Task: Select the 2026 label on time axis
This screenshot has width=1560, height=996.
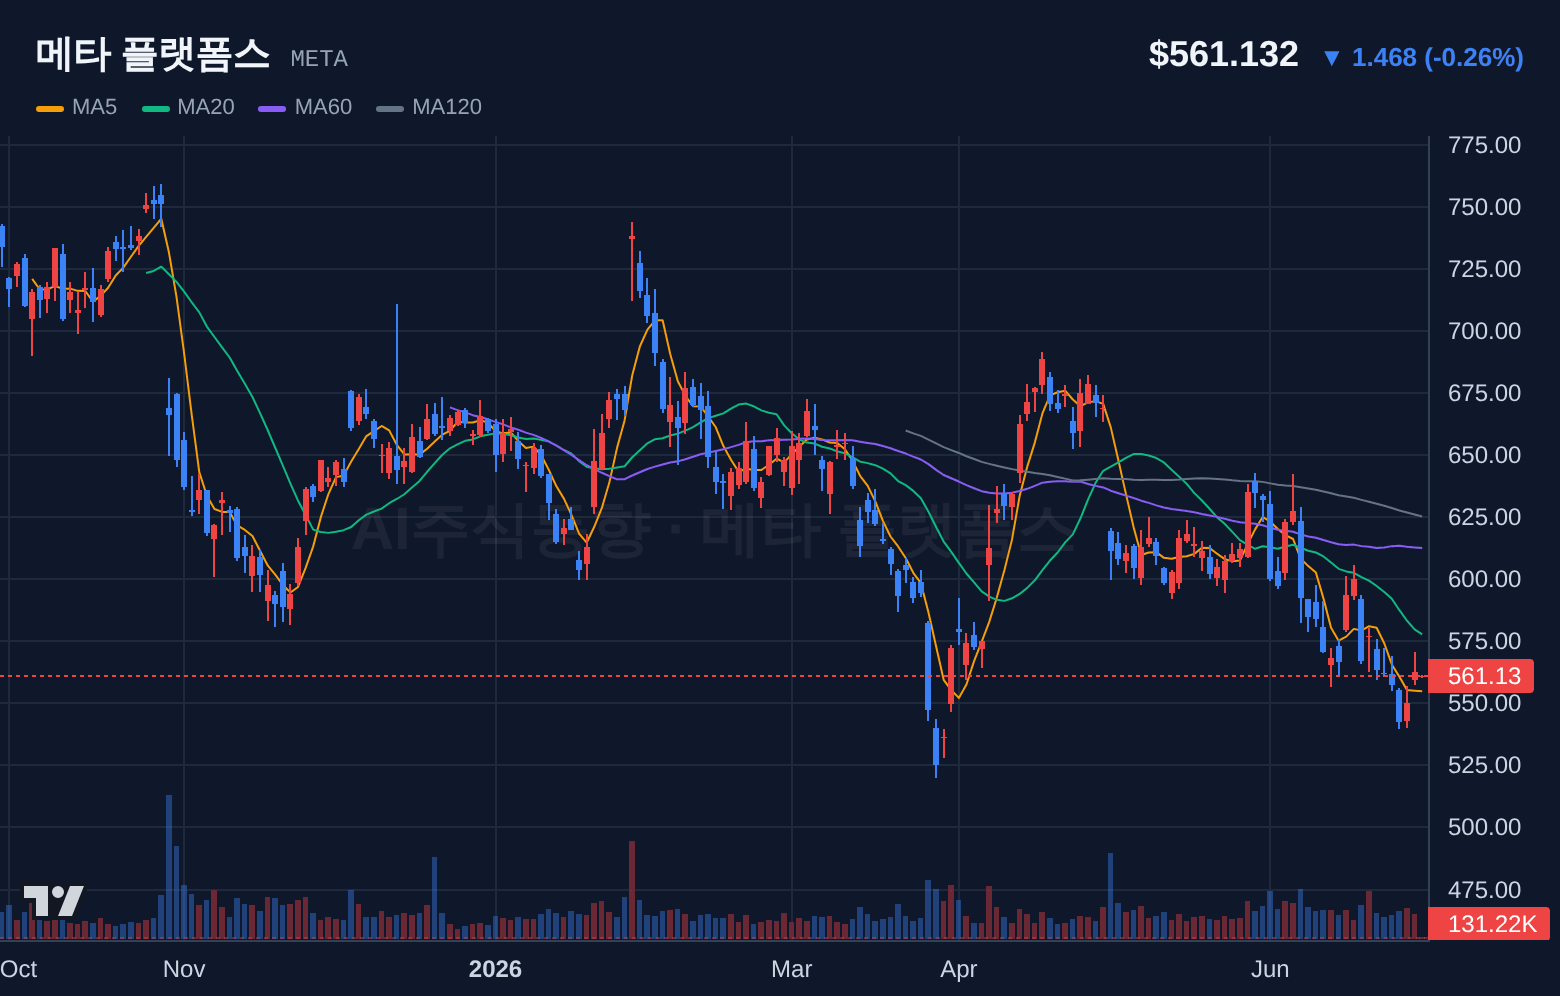Action: coord(495,969)
